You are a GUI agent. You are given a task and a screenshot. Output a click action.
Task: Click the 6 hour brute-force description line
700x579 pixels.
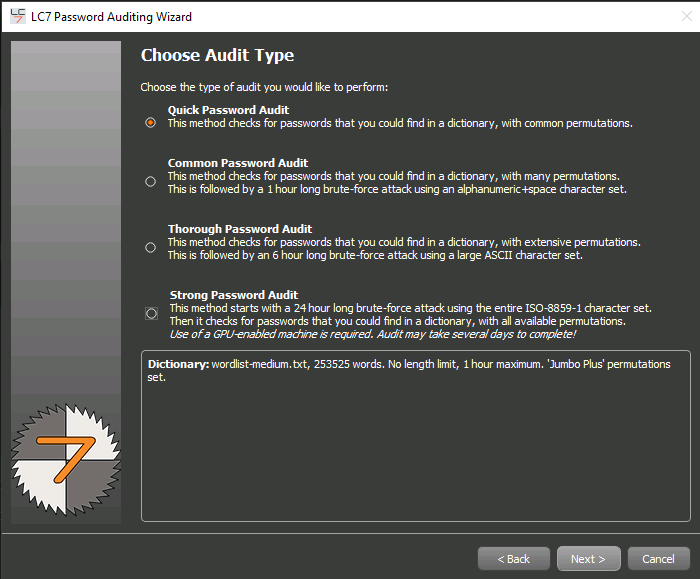(x=374, y=255)
